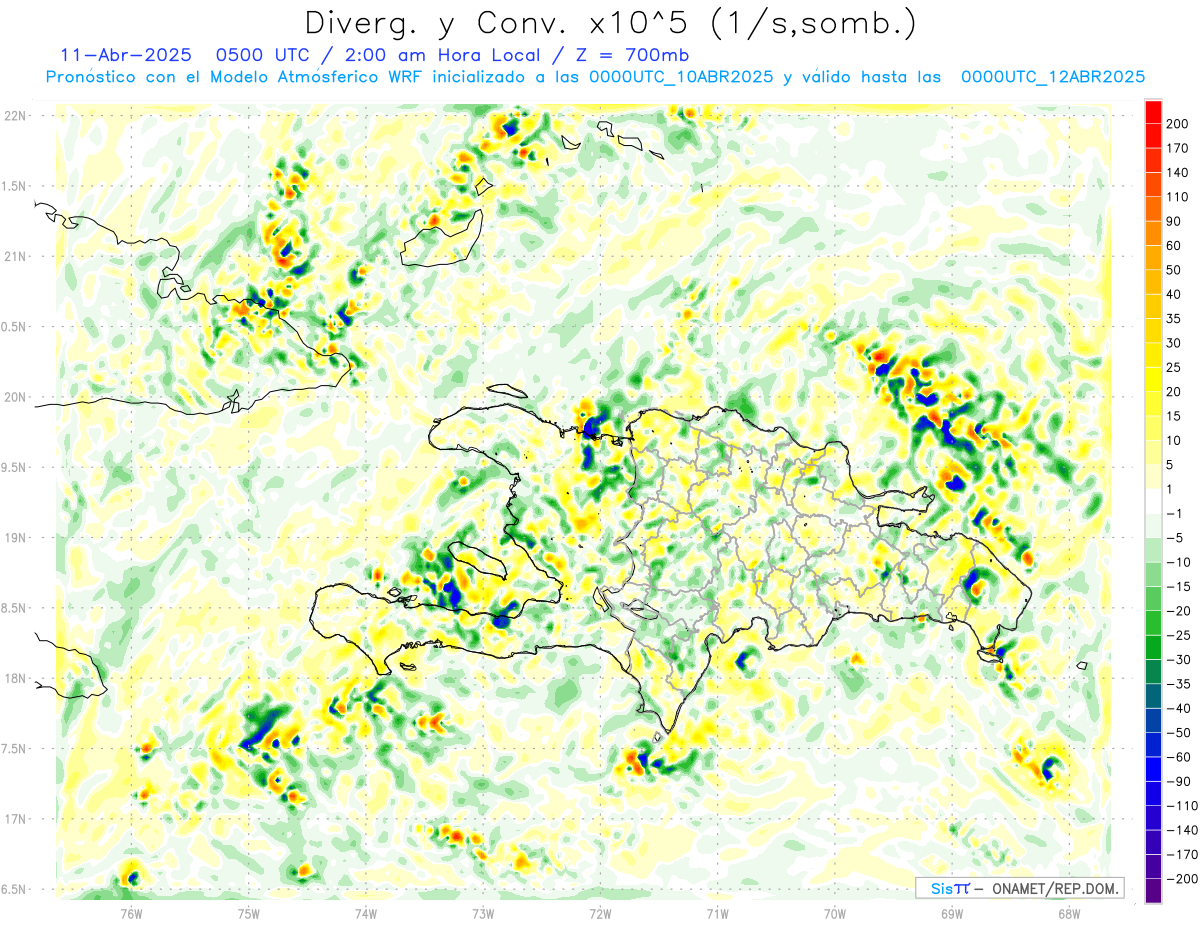
Task: Click the initialization time '0000UTC_10ABR2025'
Action: pyautogui.click(x=681, y=77)
